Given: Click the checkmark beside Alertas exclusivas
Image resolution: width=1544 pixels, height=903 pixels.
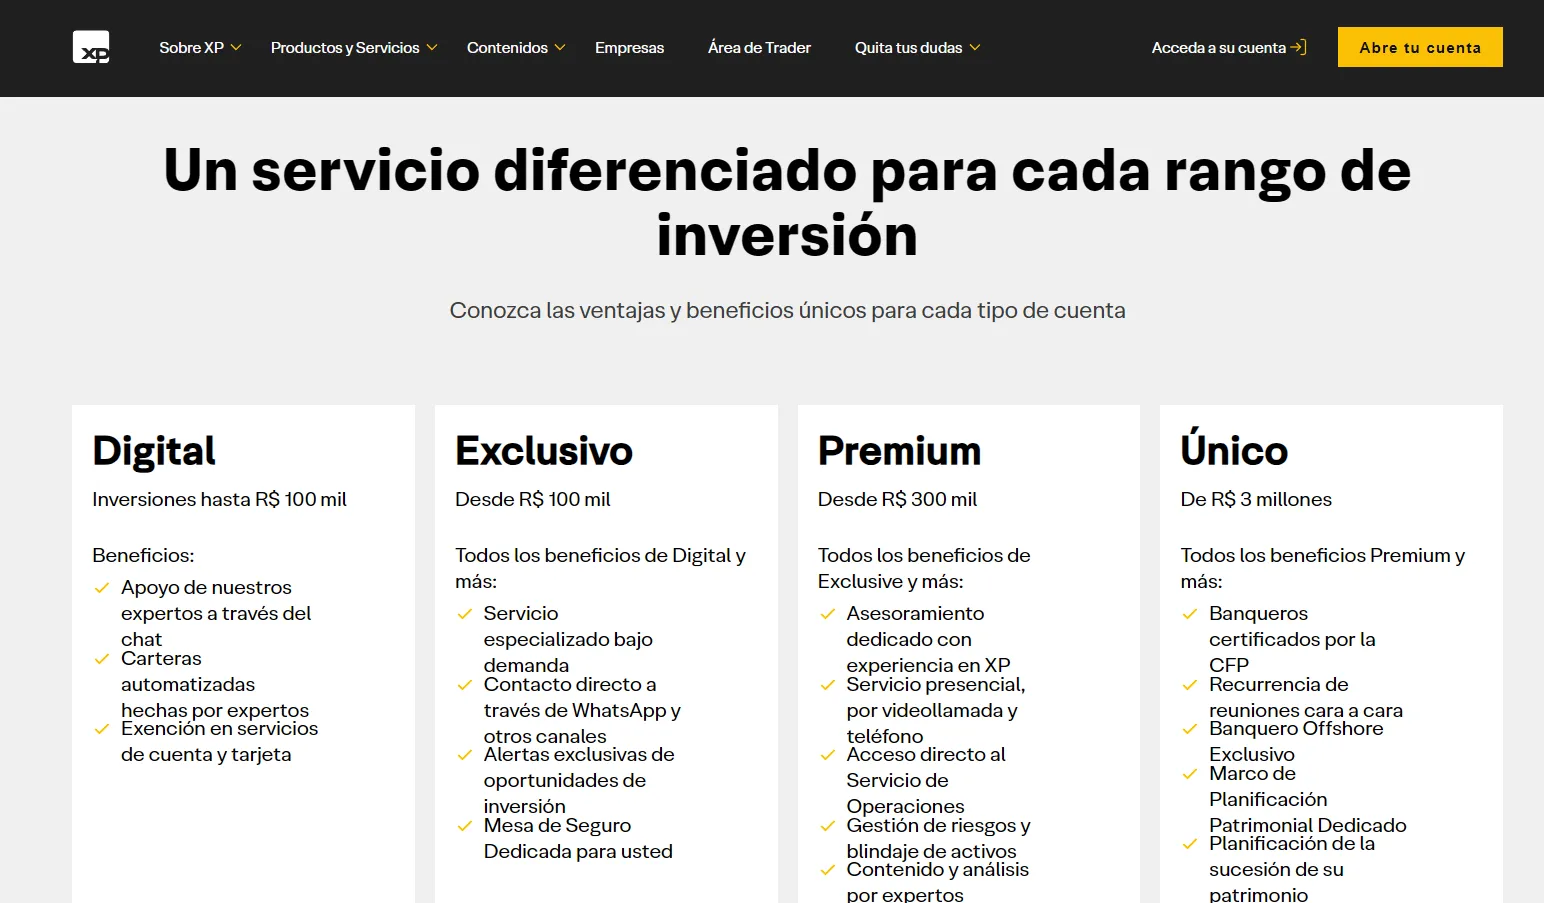Looking at the screenshot, I should point(464,755).
